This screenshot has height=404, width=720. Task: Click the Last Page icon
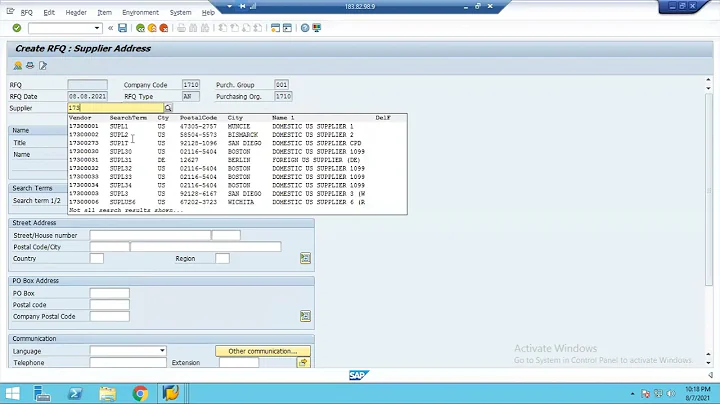click(x=258, y=28)
